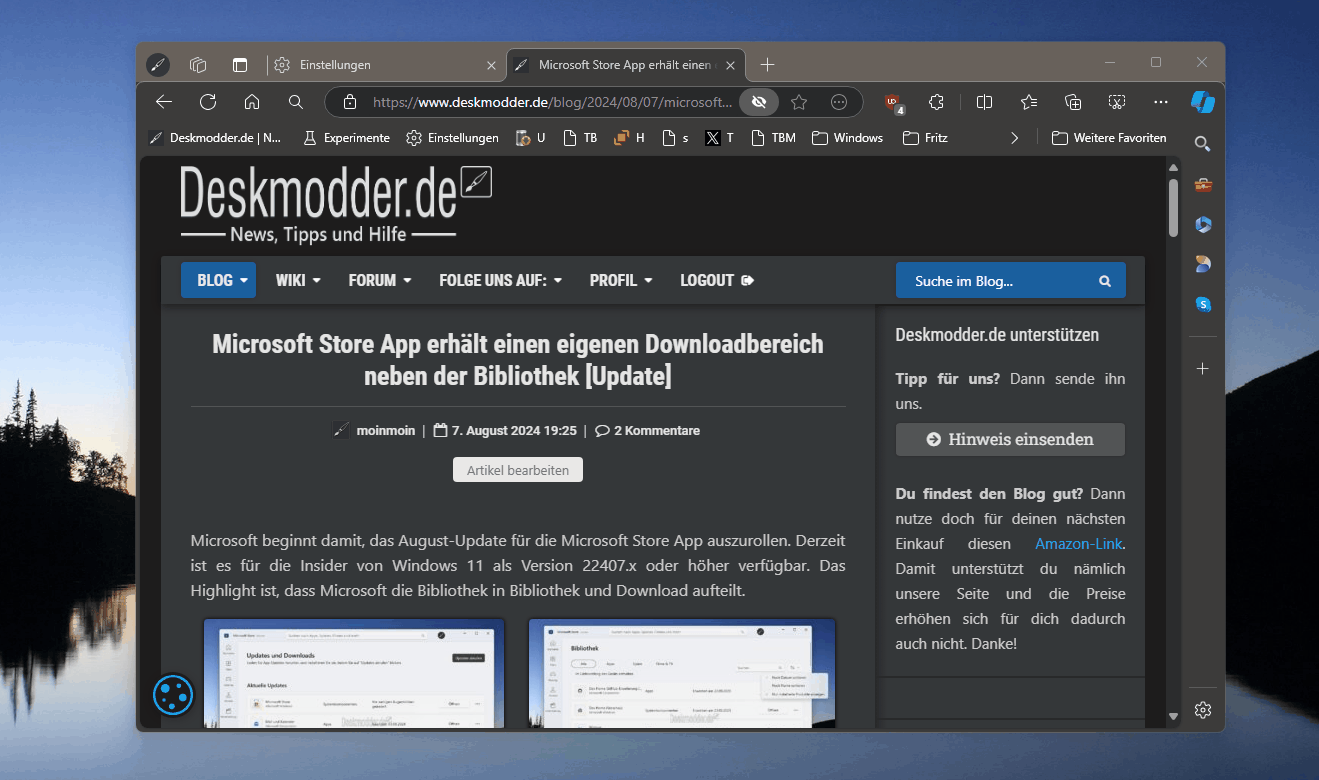Expand the BLOG navigation dropdown
This screenshot has width=1319, height=780.
[218, 280]
